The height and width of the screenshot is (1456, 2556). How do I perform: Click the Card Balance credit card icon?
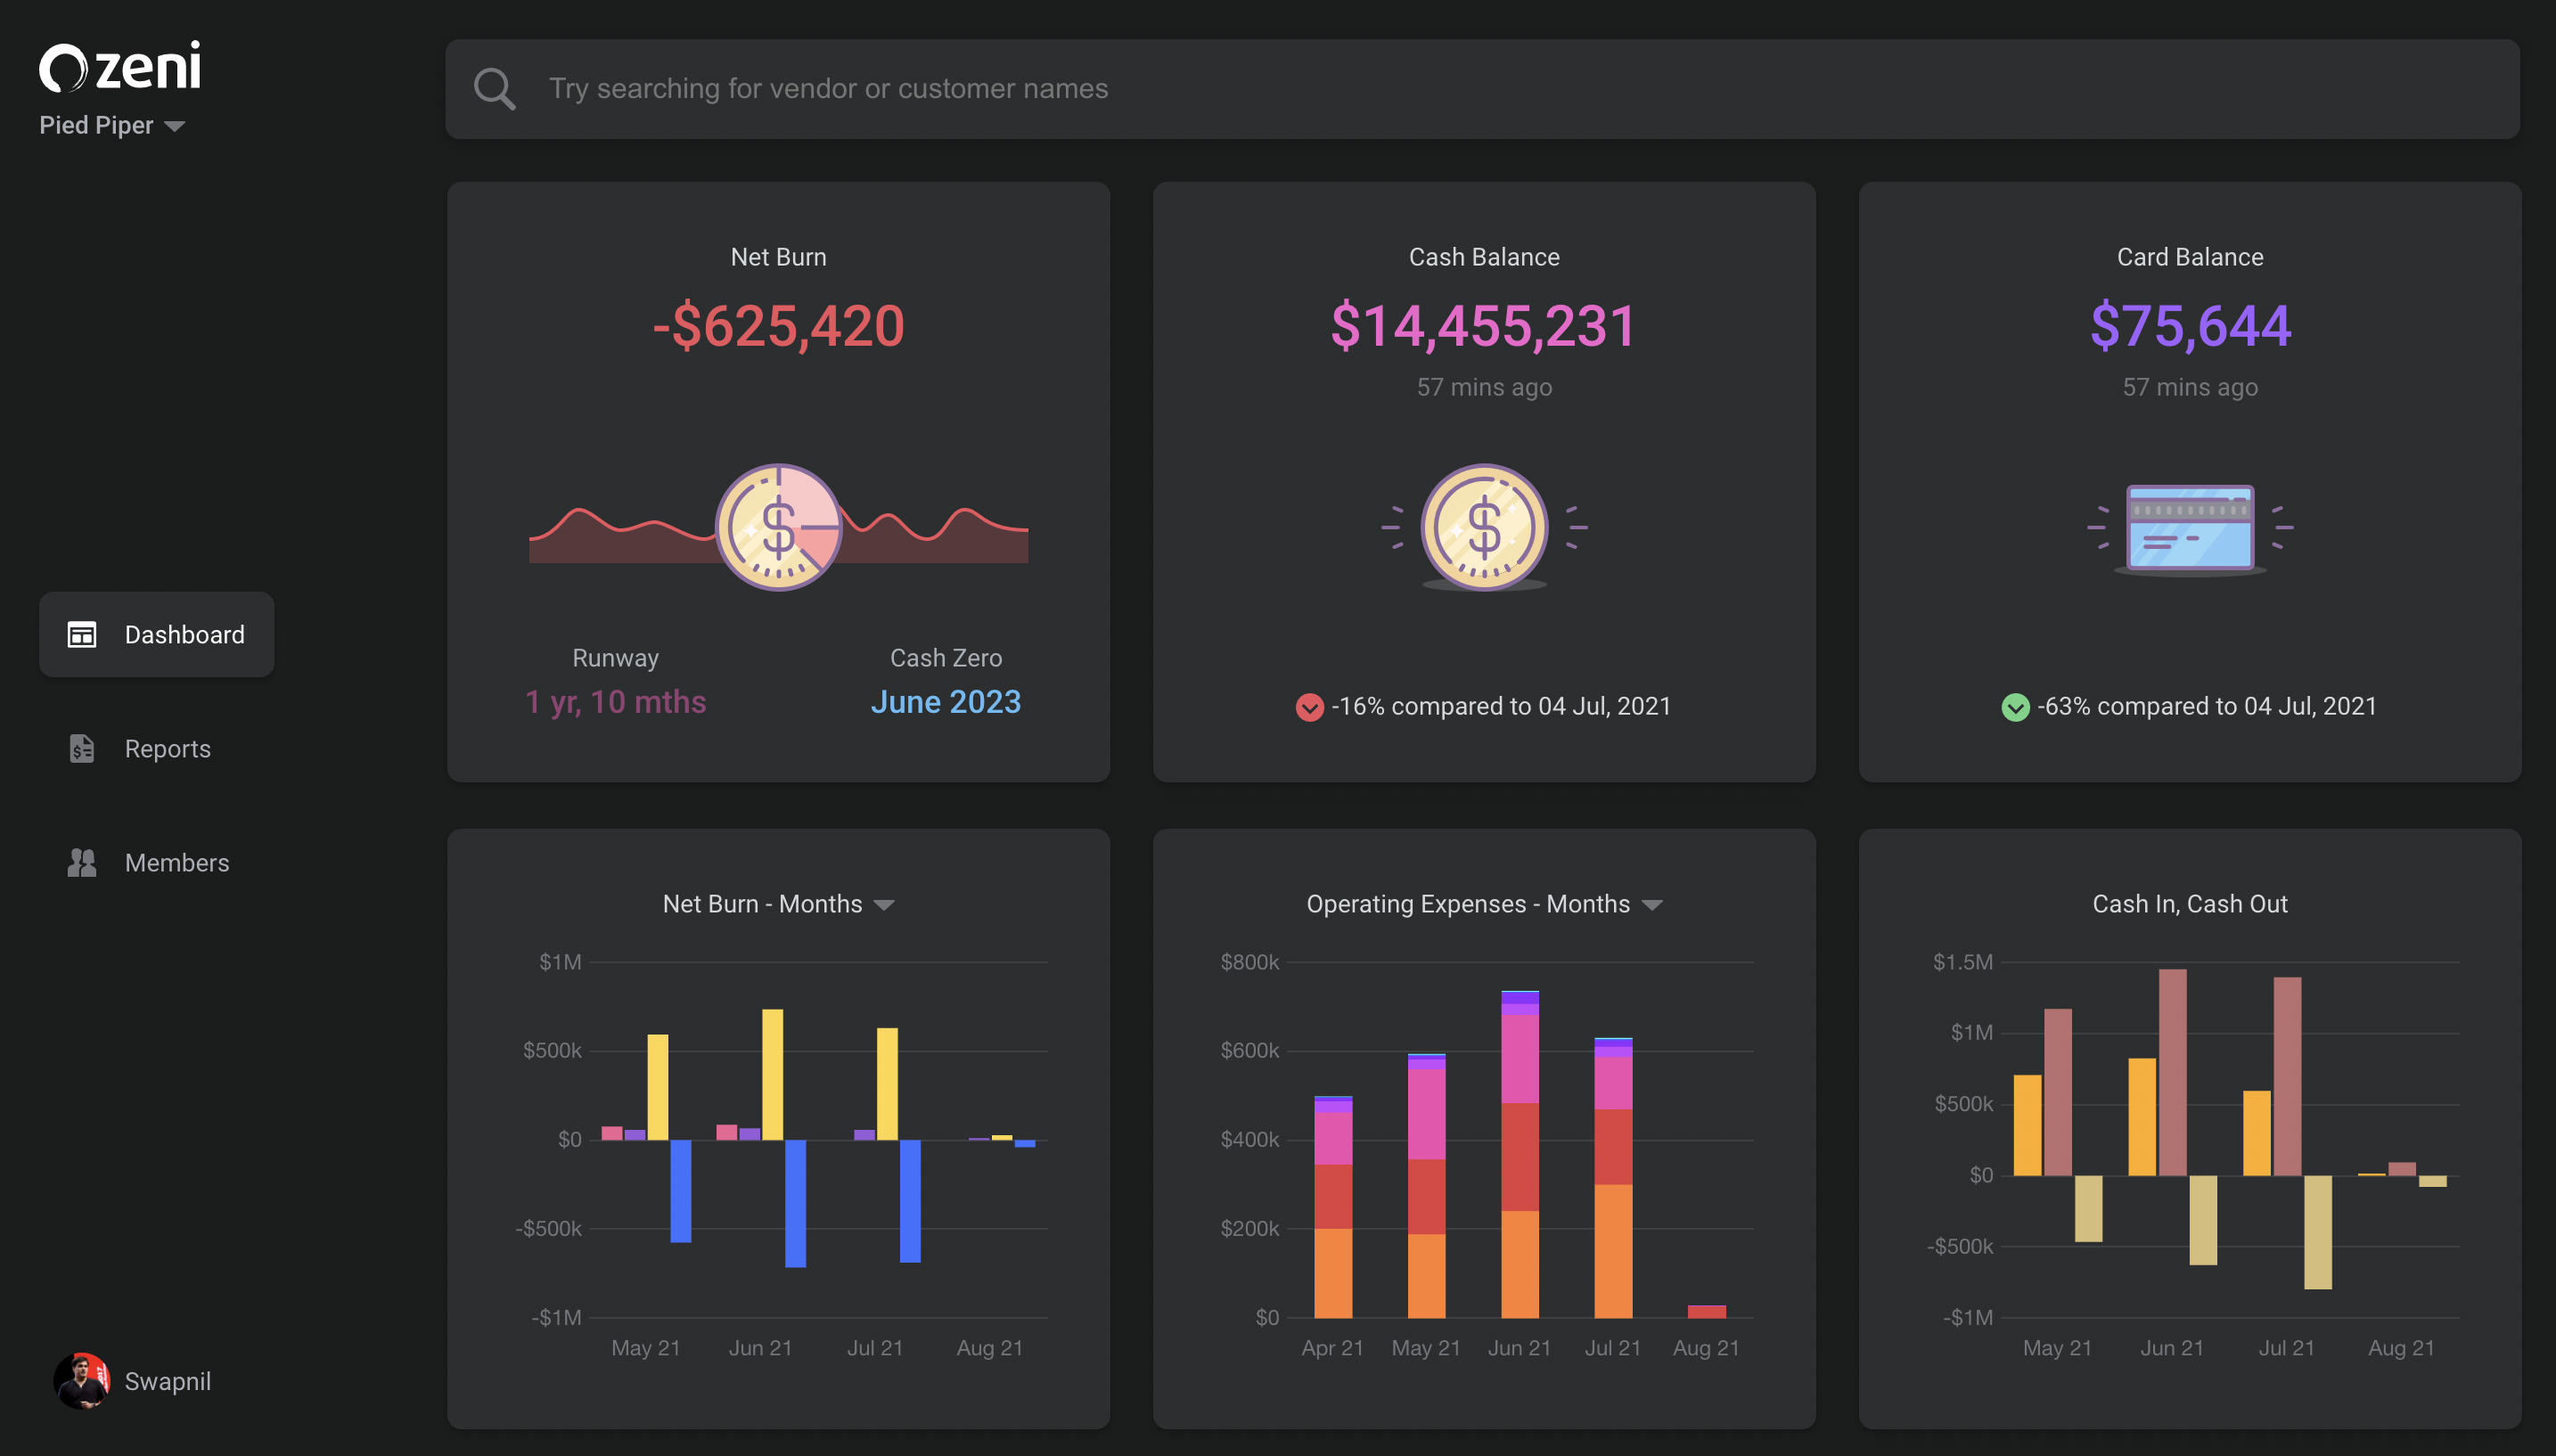point(2189,528)
